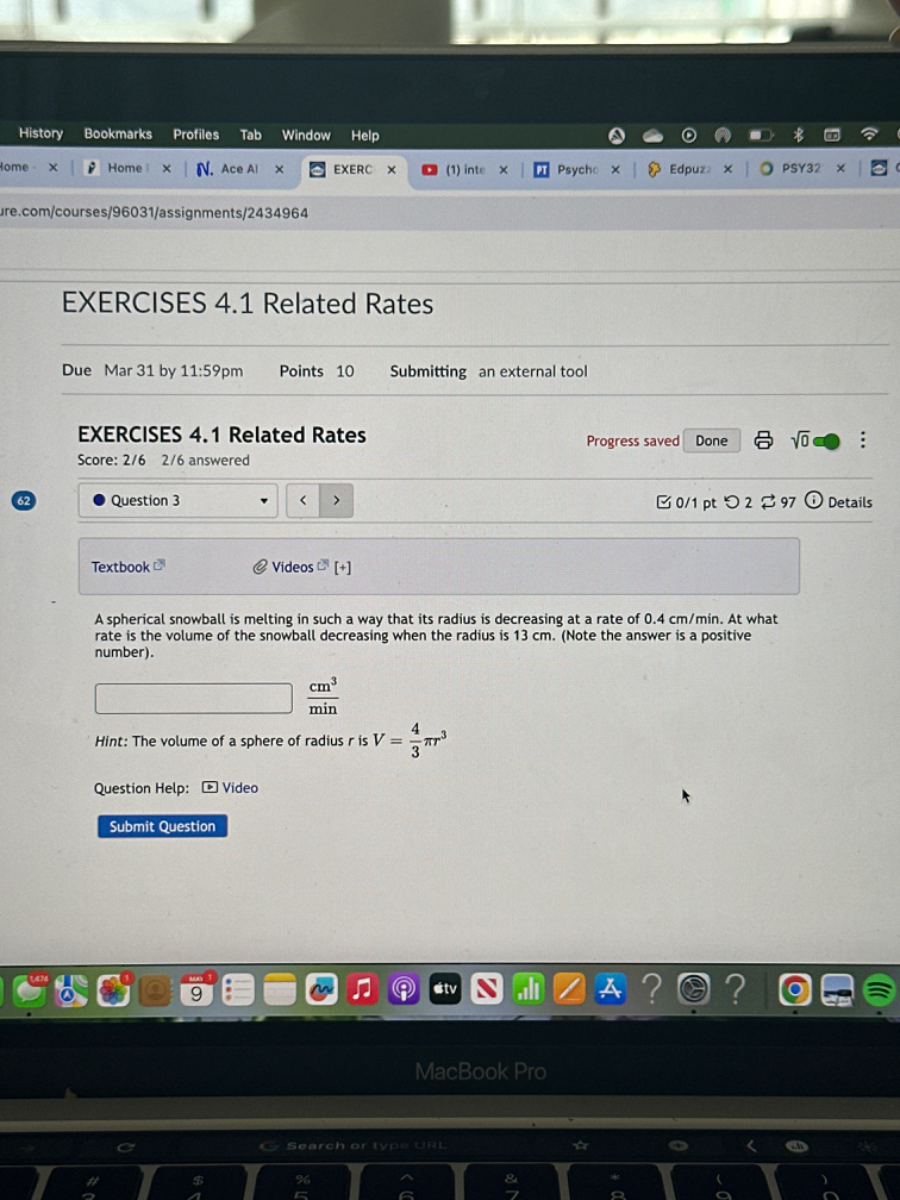Open the Tab menu
This screenshot has width=900, height=1200.
coord(251,135)
